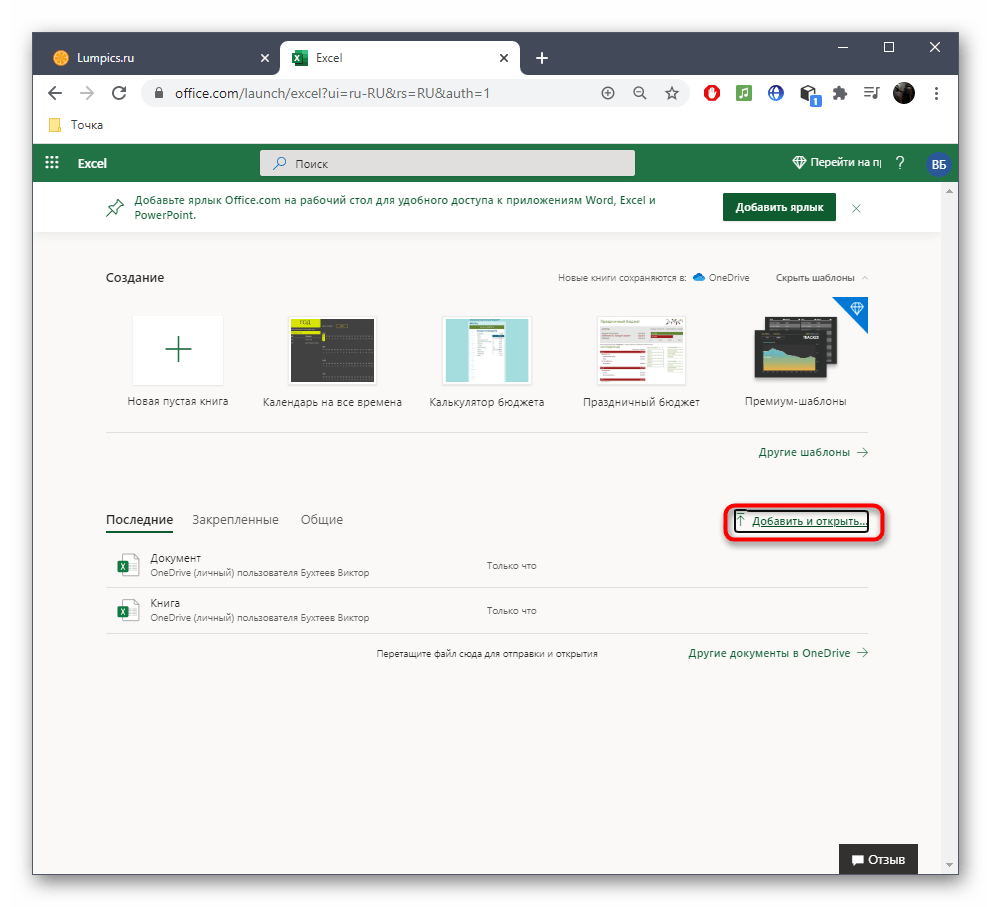Open Калькулятор бюджета template
991x907 pixels.
point(487,362)
